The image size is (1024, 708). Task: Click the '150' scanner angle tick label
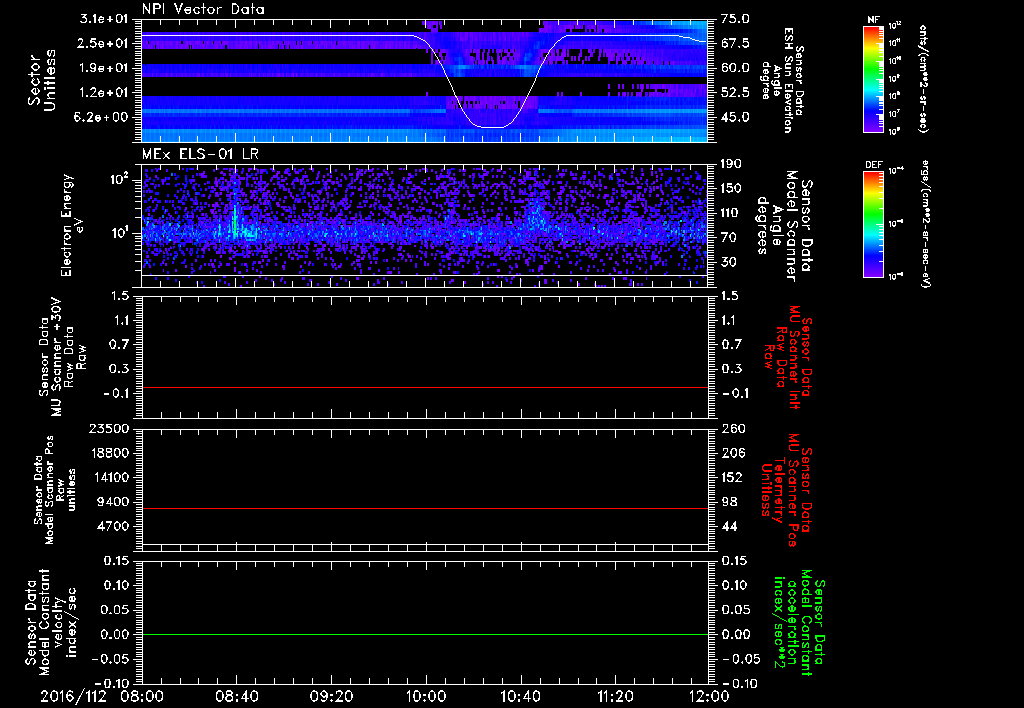(732, 189)
